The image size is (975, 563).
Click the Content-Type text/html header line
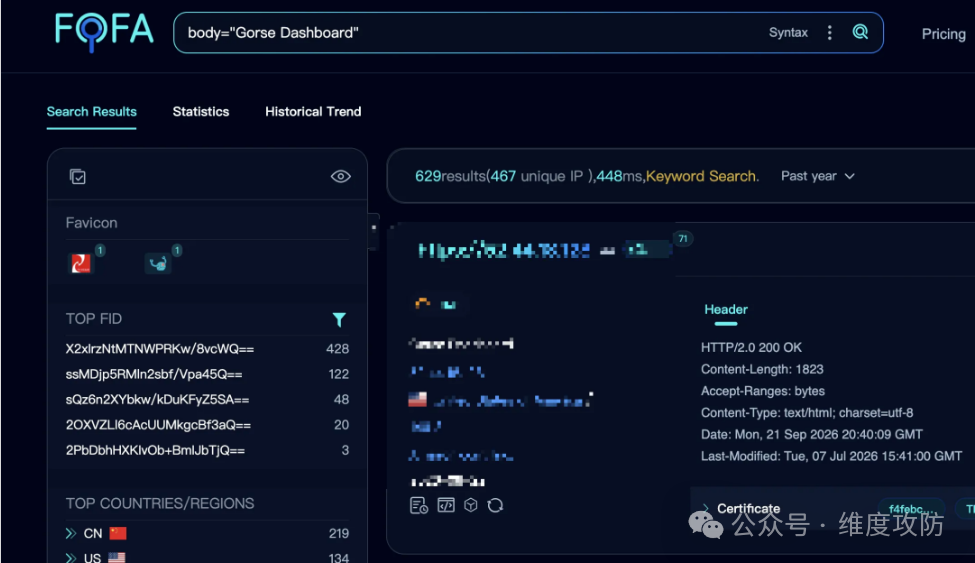[x=807, y=412]
